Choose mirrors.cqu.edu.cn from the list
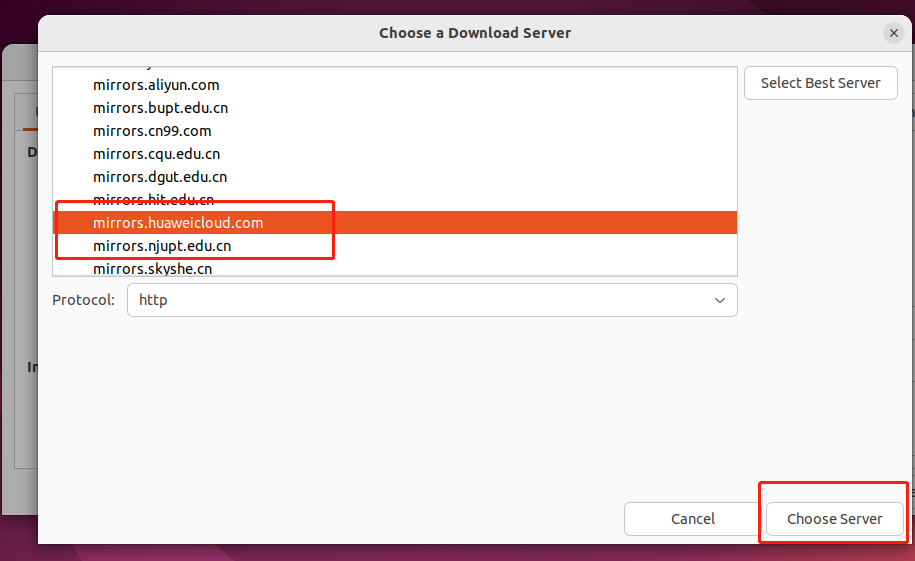This screenshot has width=915, height=561. click(x=156, y=154)
